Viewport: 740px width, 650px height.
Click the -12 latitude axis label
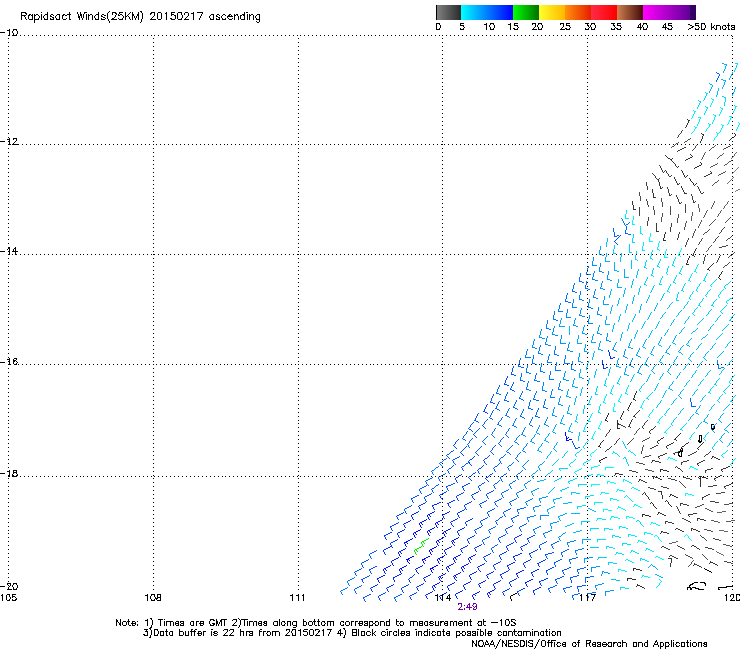pos(9,142)
